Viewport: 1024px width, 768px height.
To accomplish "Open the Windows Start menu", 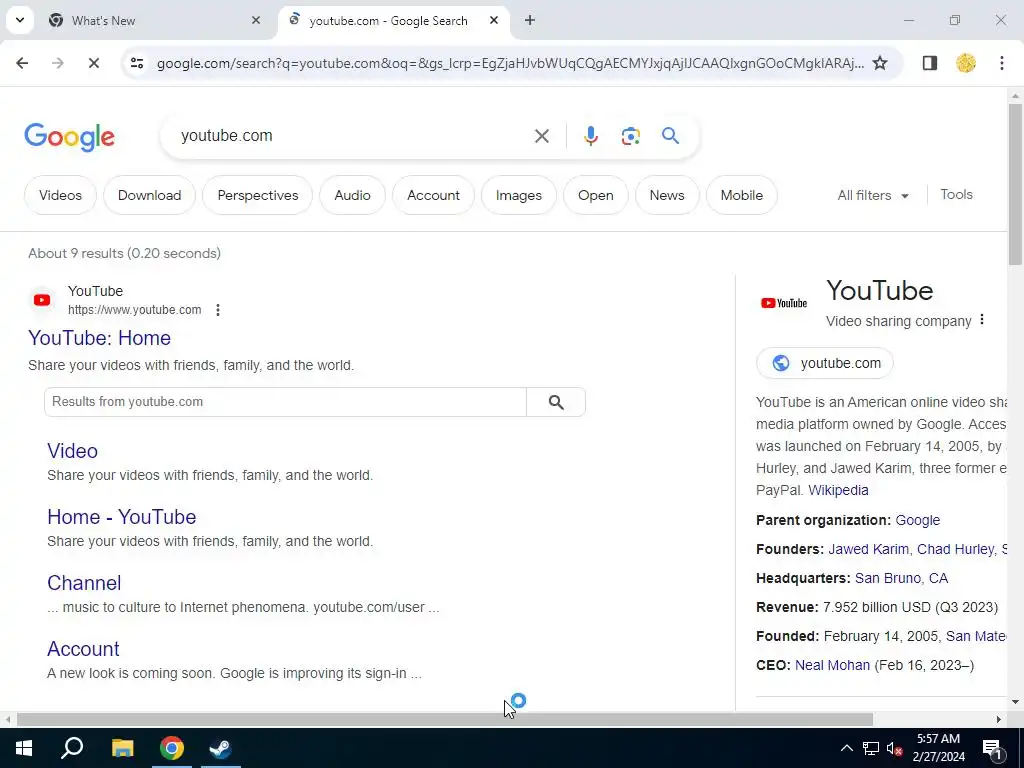I will click(24, 748).
